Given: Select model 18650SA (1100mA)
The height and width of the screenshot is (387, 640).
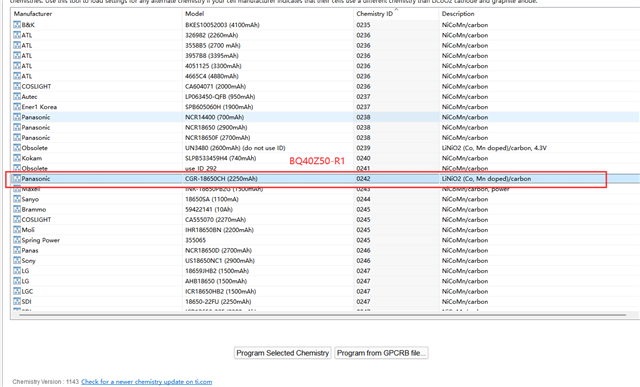Looking at the screenshot, I should 212,199.
